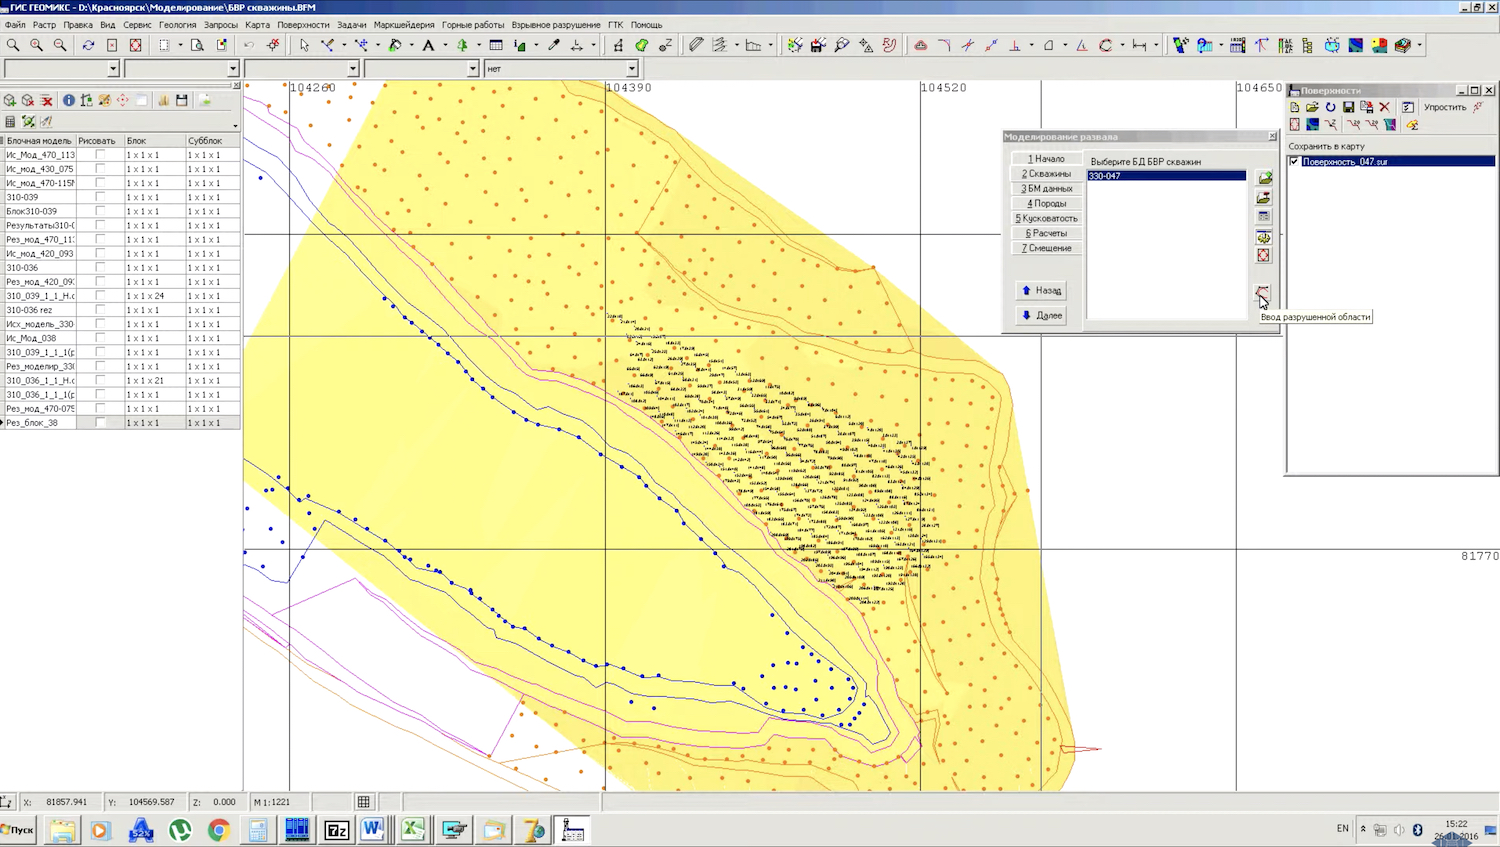
Task: Toggle Рисовать checkbox for Ис_Мод_470_113 row
Action: [100, 155]
